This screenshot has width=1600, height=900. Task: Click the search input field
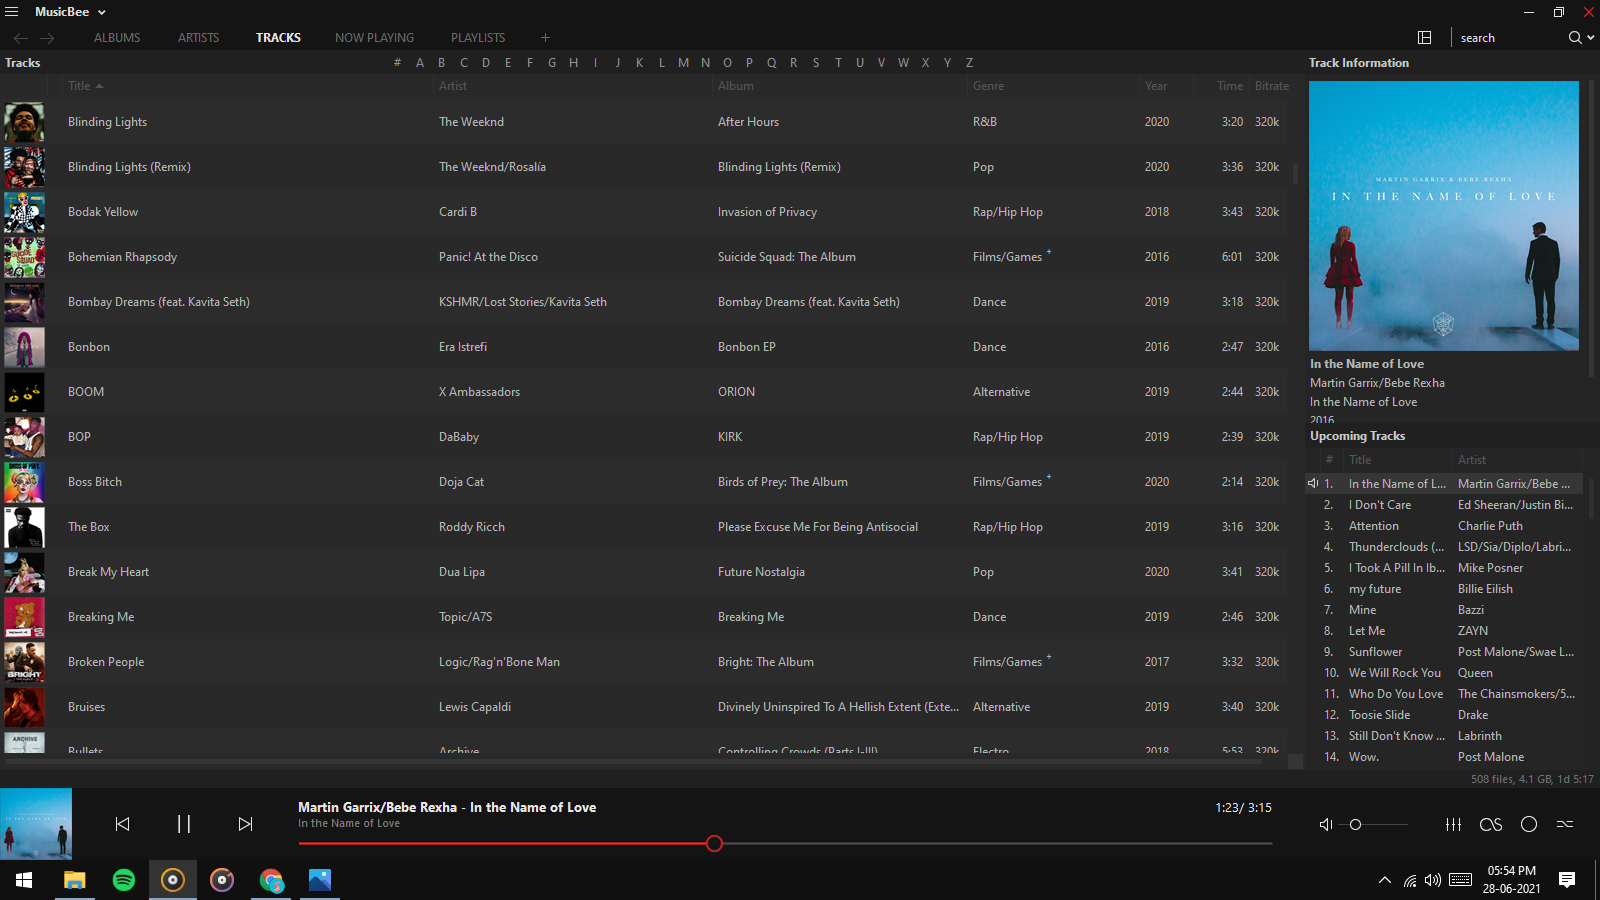point(1508,38)
